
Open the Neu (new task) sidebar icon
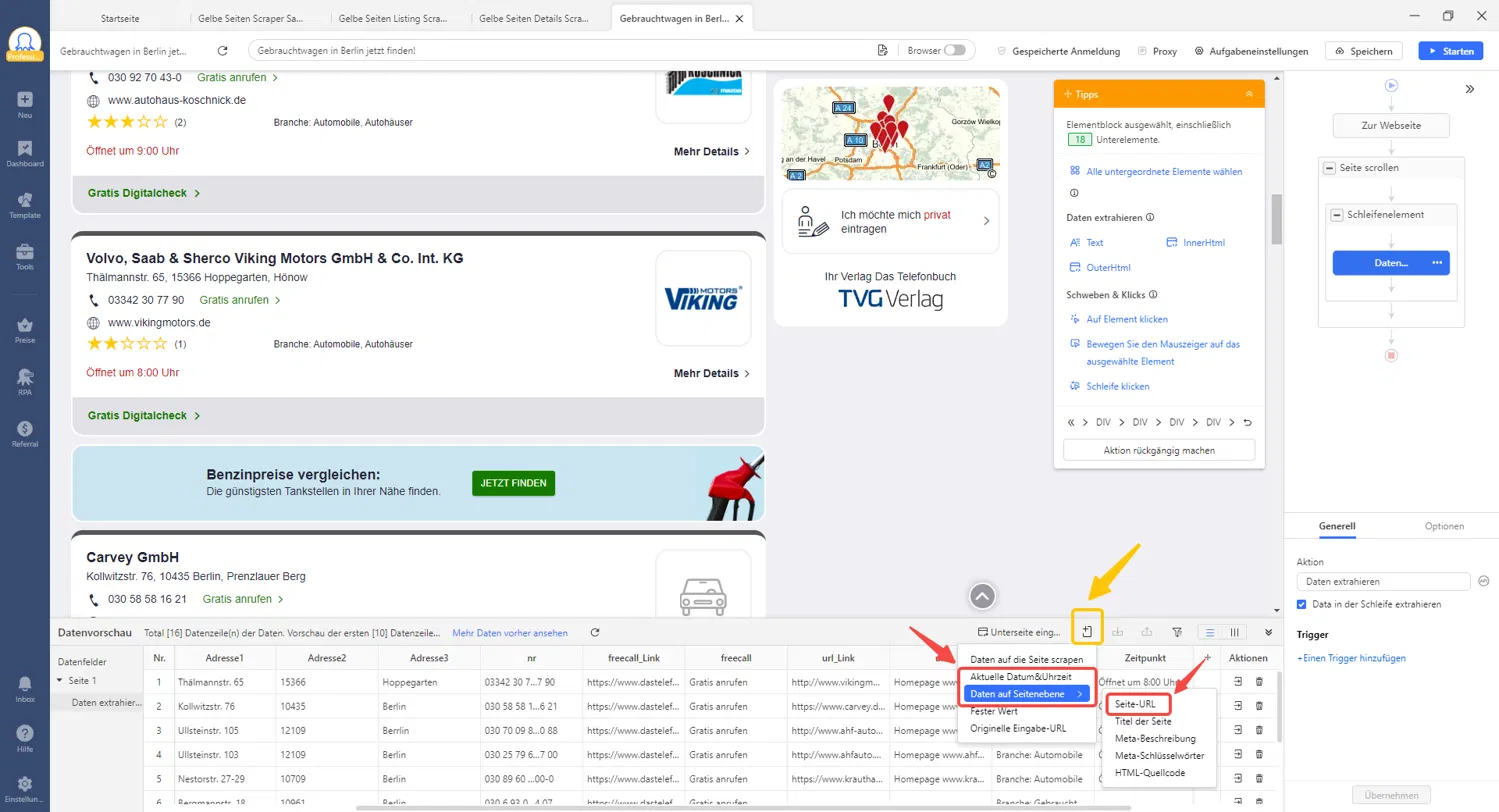point(24,104)
